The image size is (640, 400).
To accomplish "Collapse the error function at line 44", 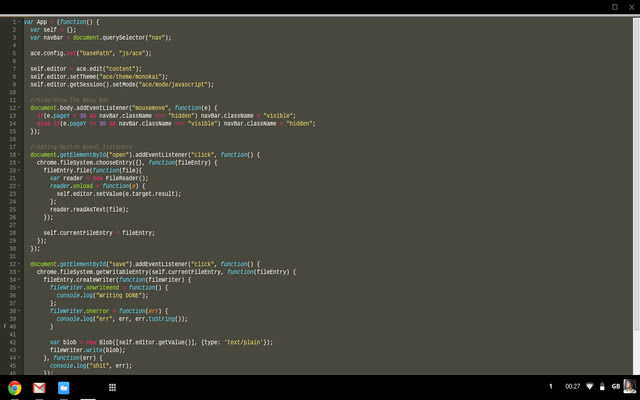I will [x=19, y=358].
